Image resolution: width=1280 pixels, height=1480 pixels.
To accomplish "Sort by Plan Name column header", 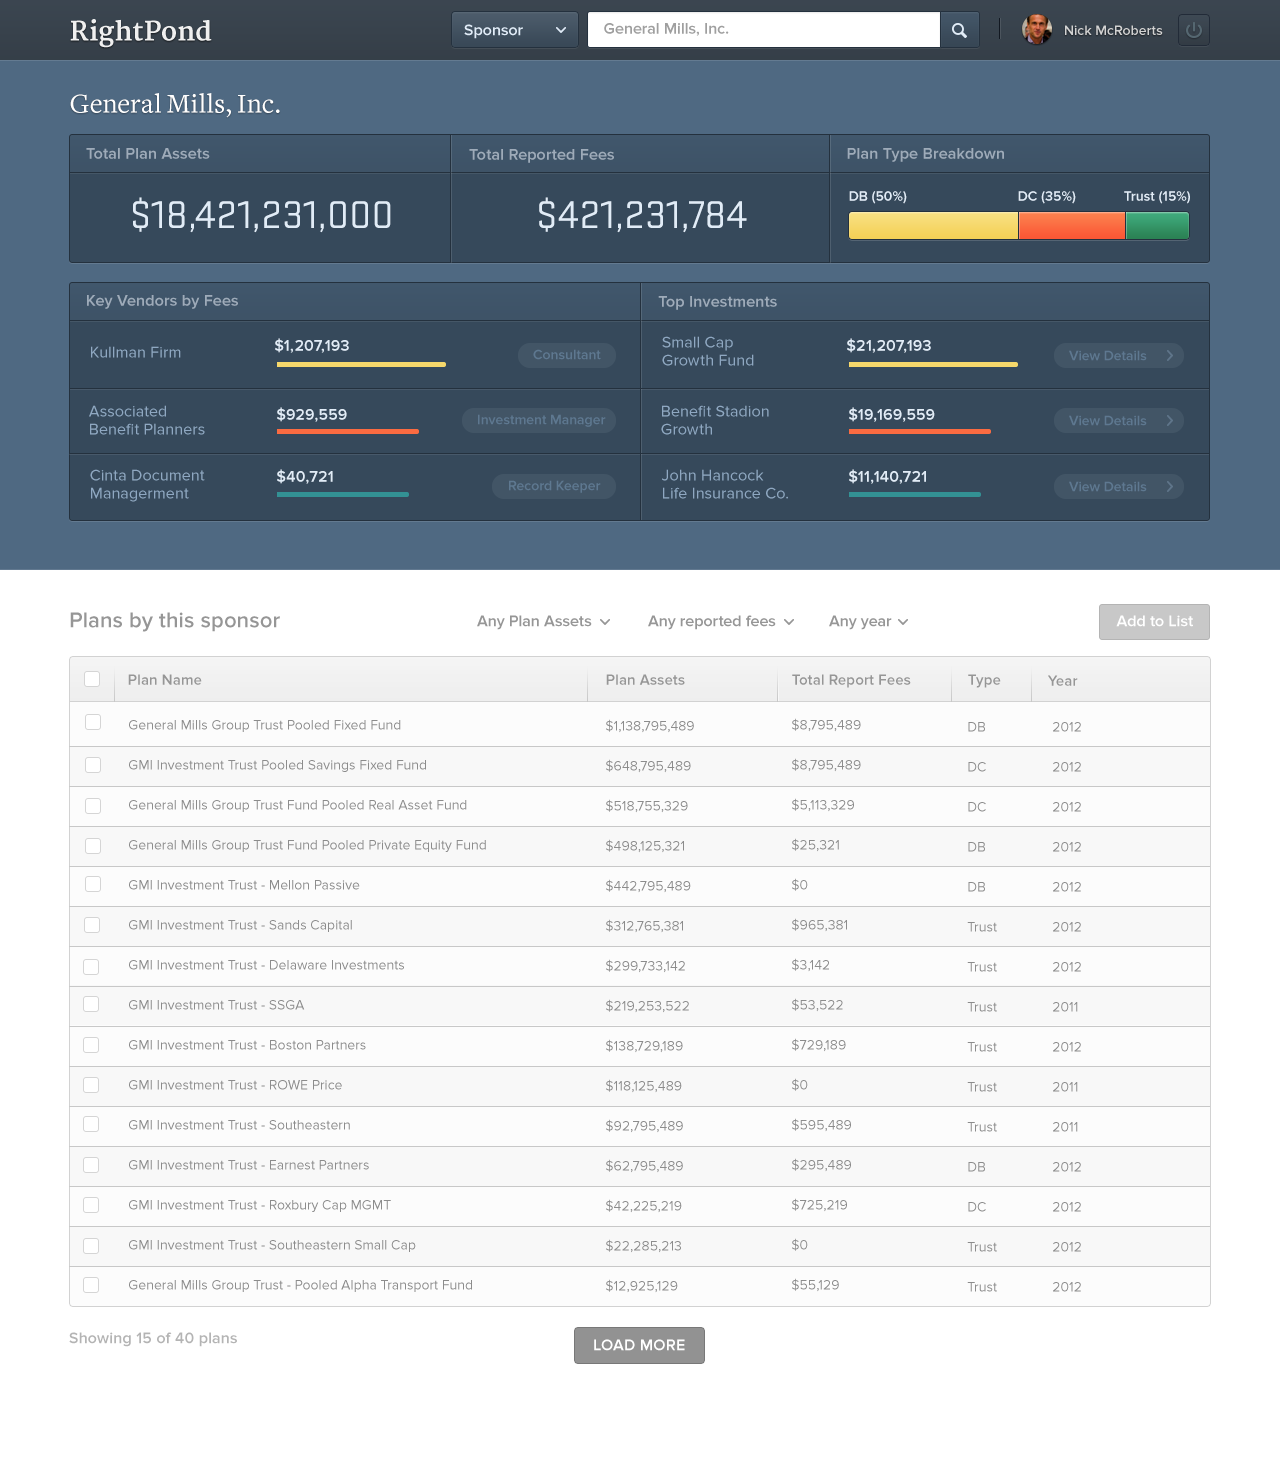I will click(165, 680).
